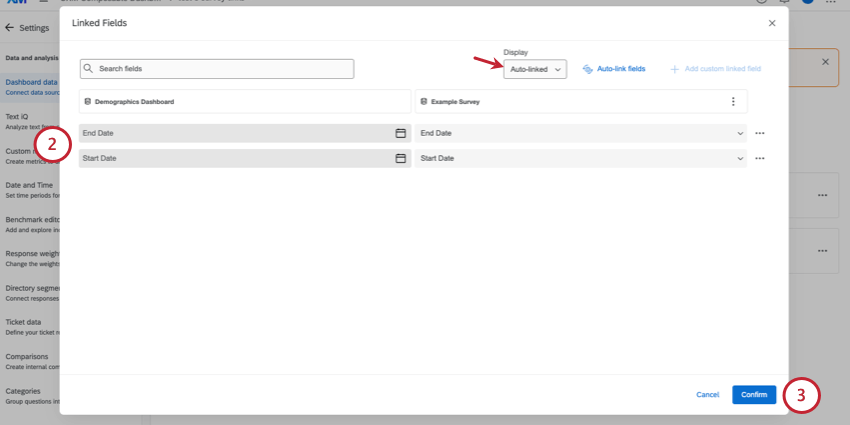Click the Confirm button
This screenshot has width=850, height=425.
[754, 395]
